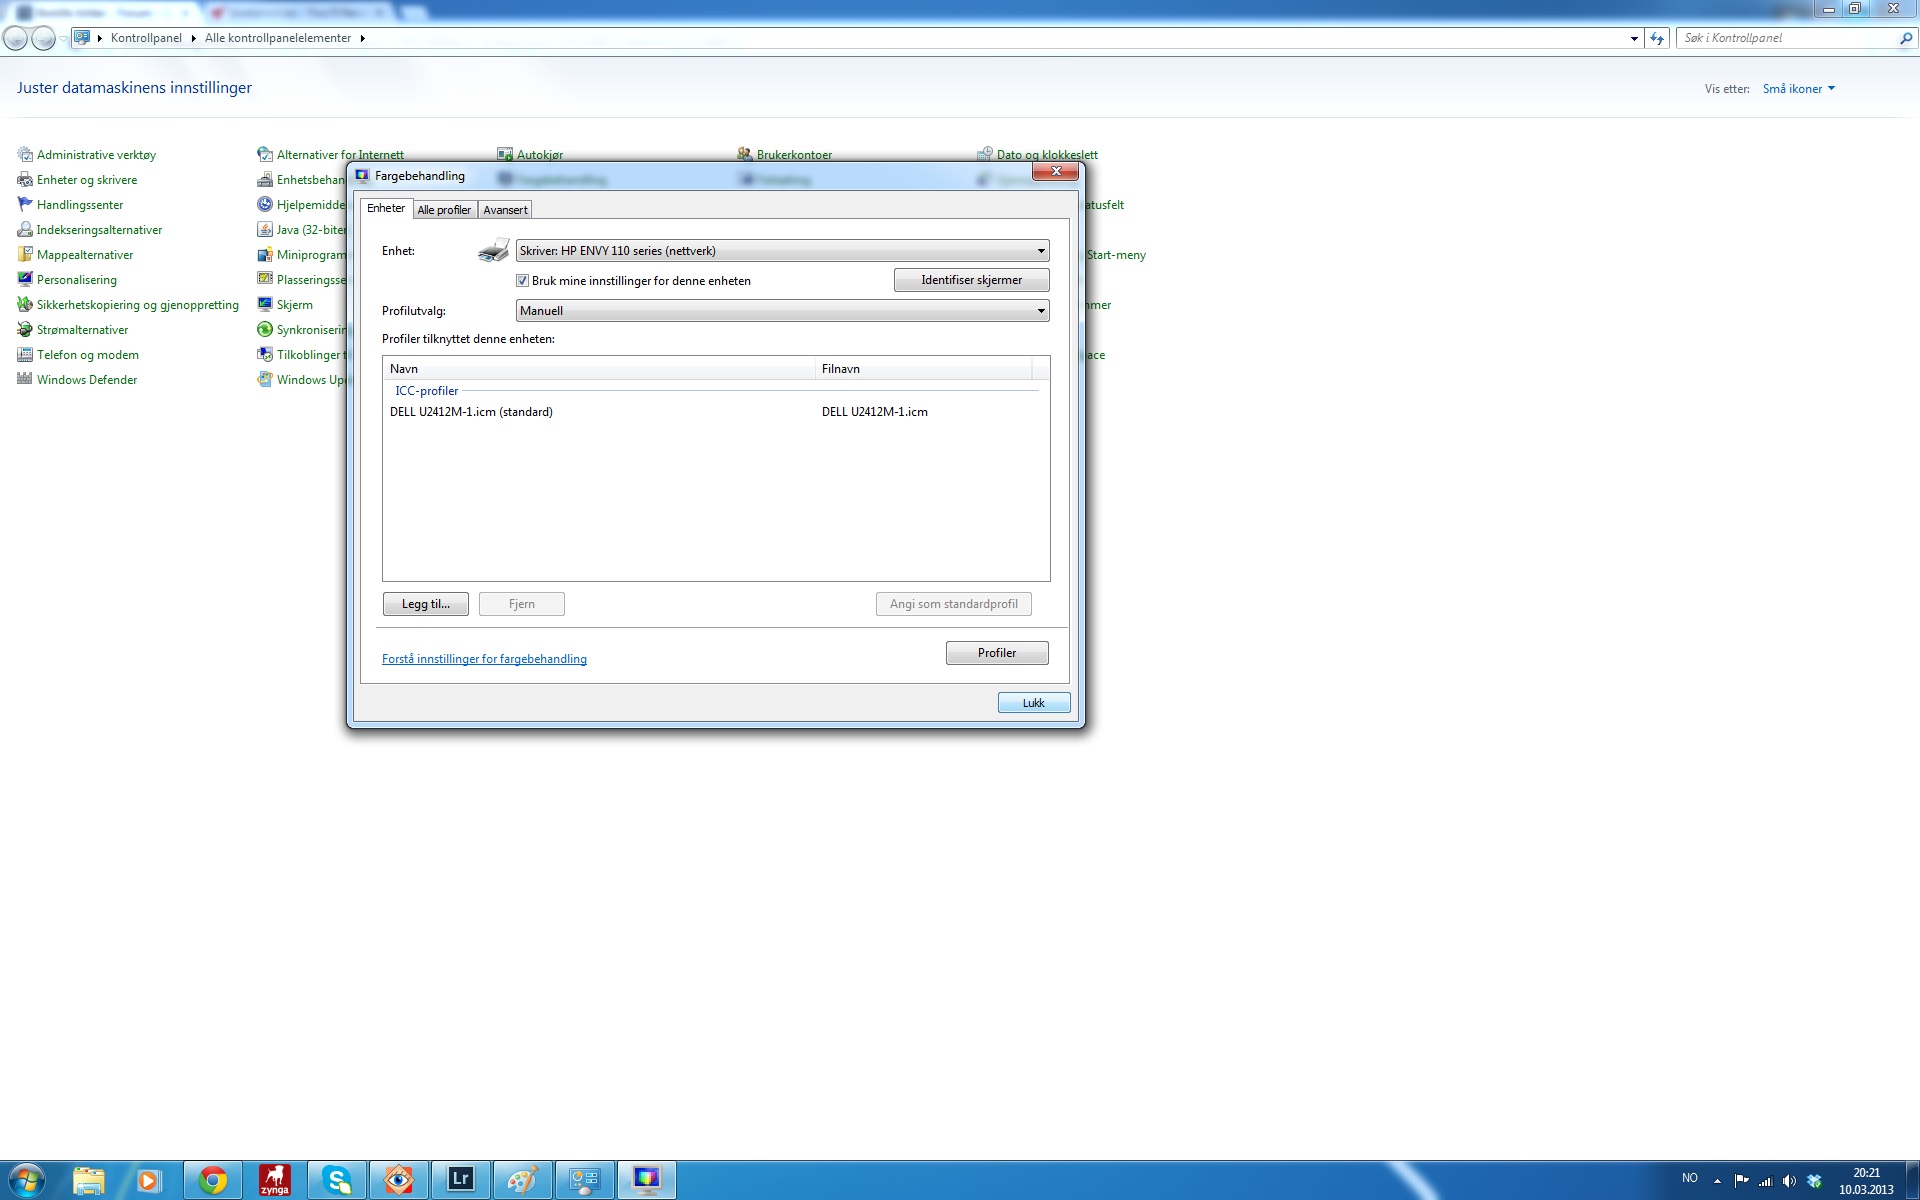Click Lukk to close dialog

coord(1034,703)
